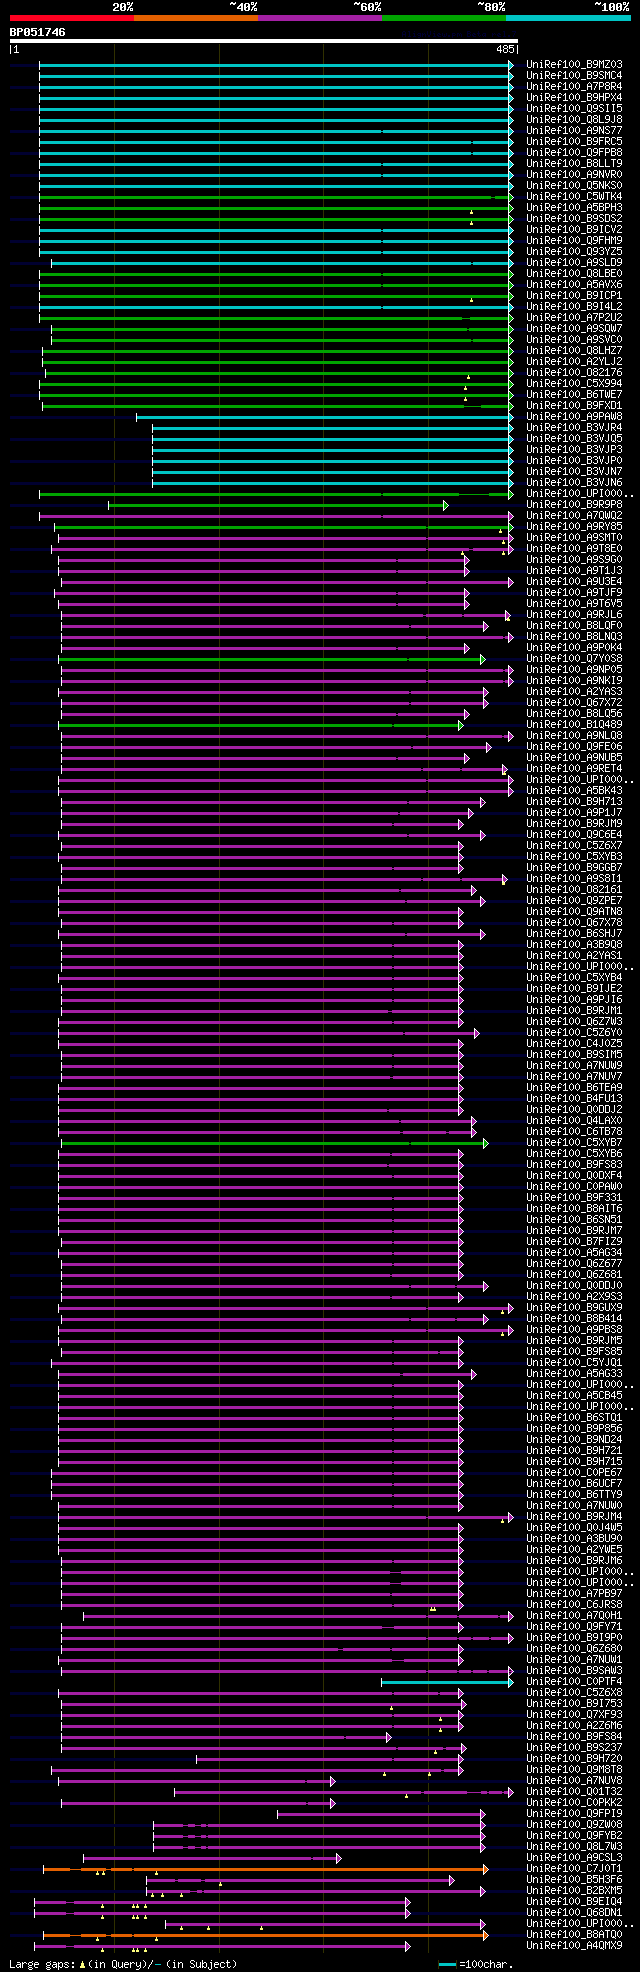The width and height of the screenshot is (640, 1972).
Task: Click the label UniRef100_Q93YZ5
Action: [574, 252]
